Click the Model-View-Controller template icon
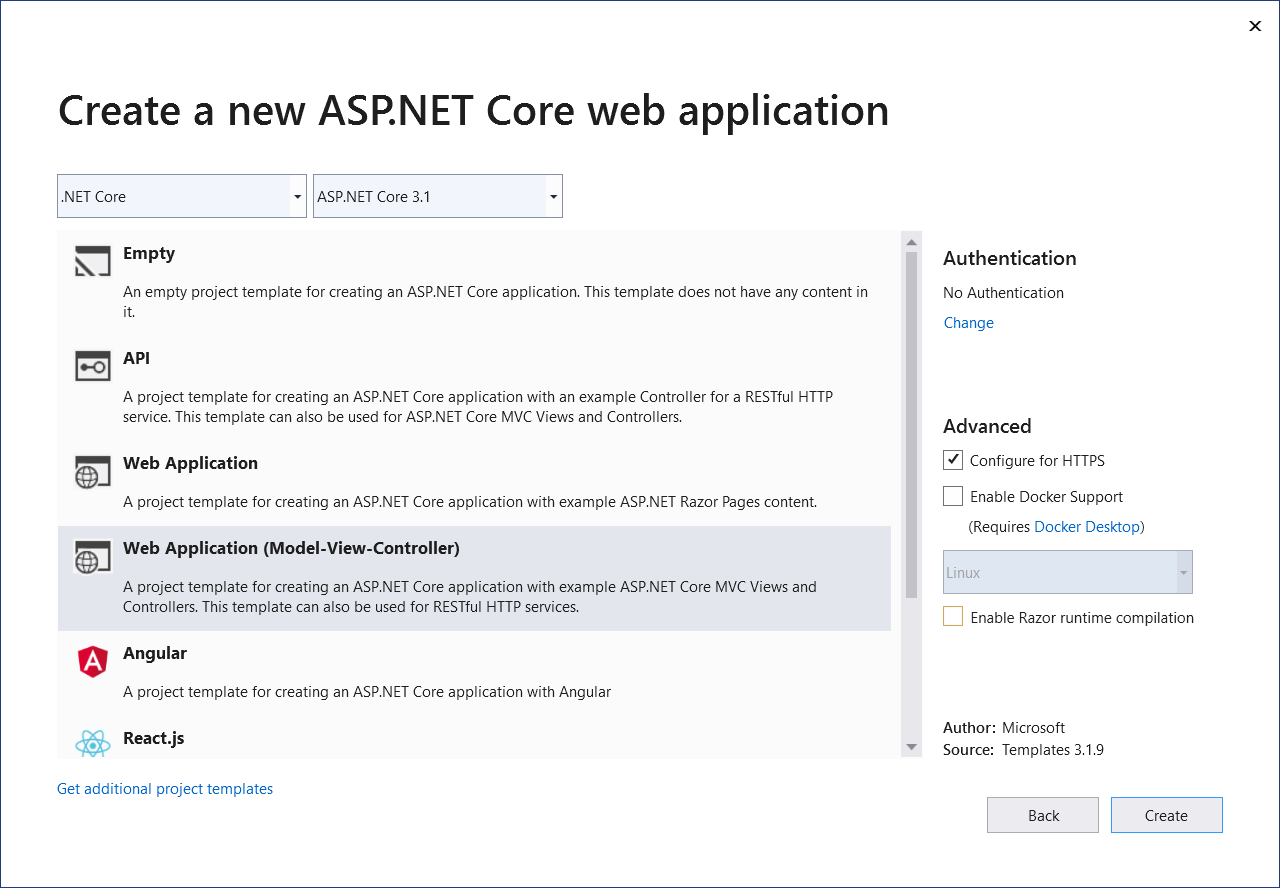The image size is (1280, 888). pos(92,556)
